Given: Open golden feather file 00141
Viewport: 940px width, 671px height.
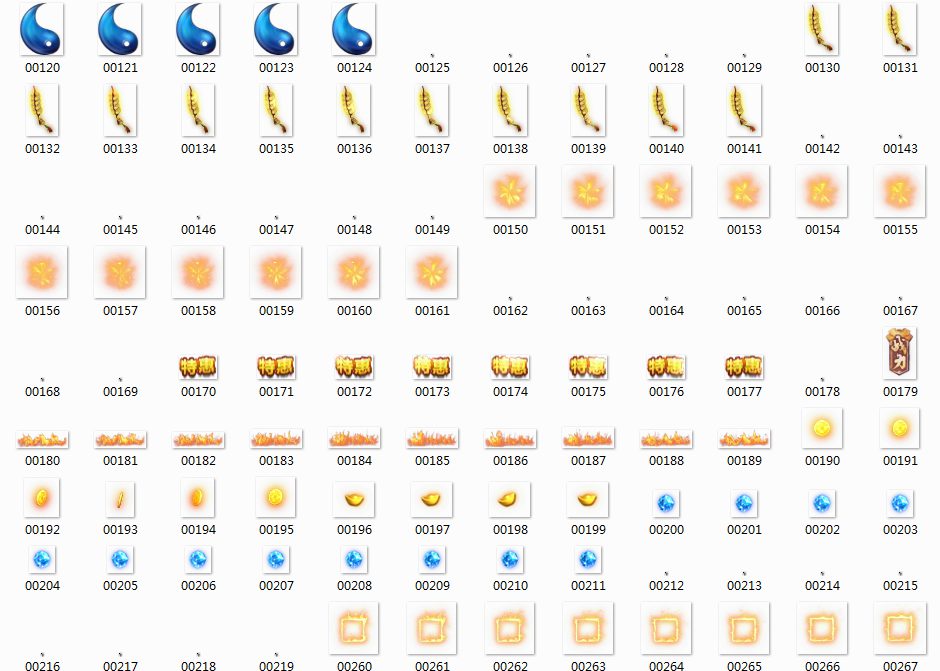Looking at the screenshot, I should pyautogui.click(x=744, y=110).
